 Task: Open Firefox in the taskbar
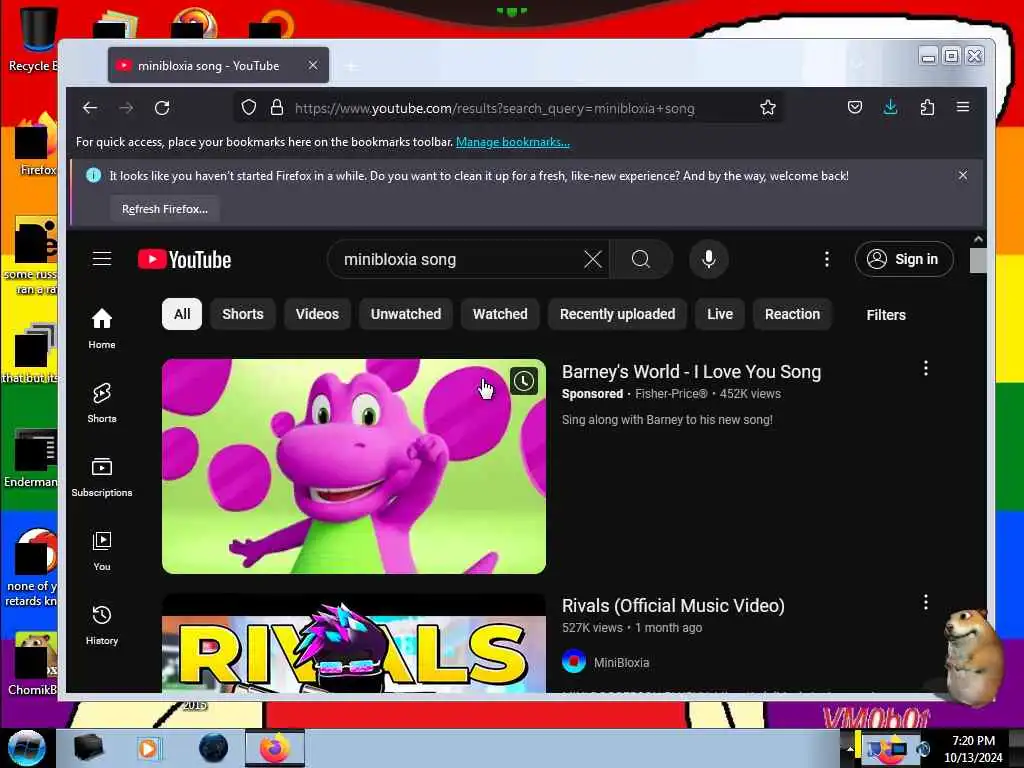click(x=275, y=748)
